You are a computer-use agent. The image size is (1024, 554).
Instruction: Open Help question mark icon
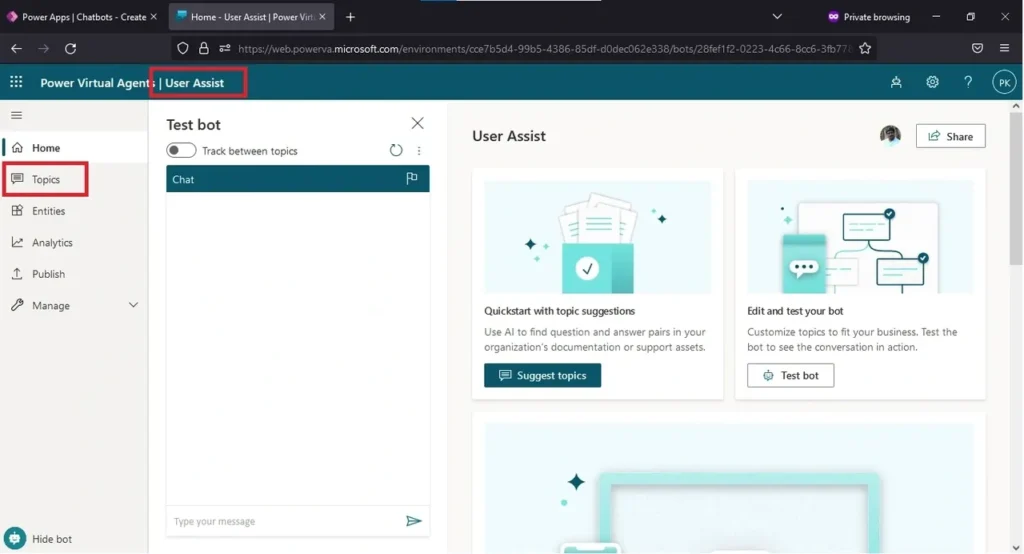[x=968, y=82]
